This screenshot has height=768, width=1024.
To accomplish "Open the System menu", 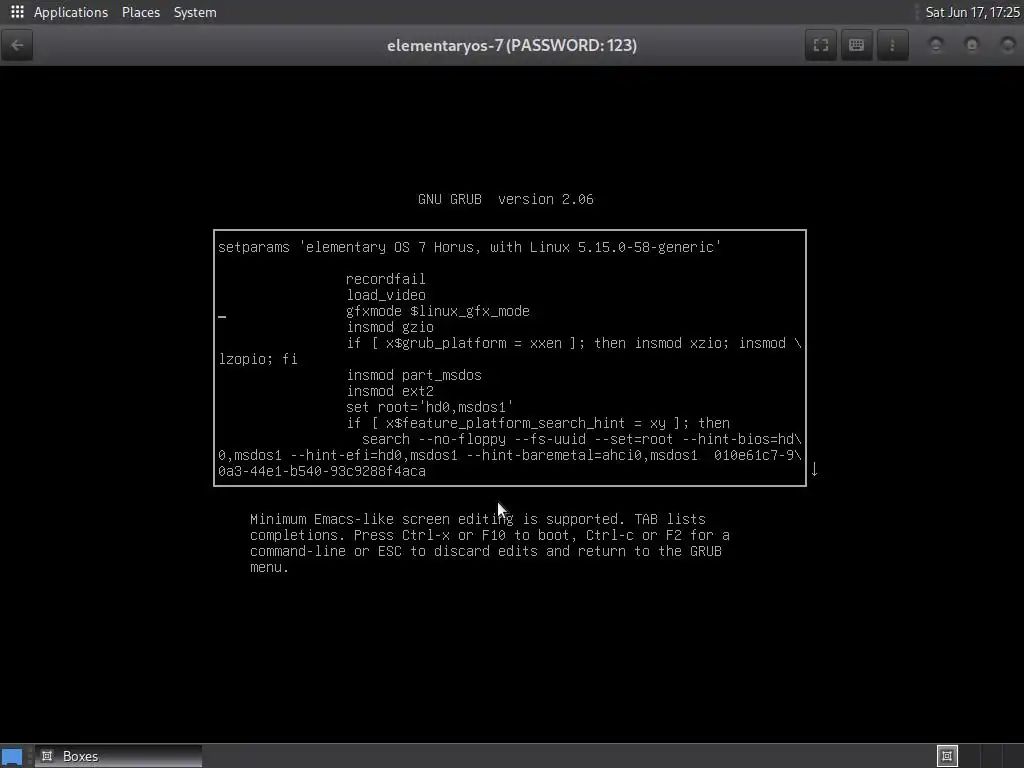I will 195,12.
